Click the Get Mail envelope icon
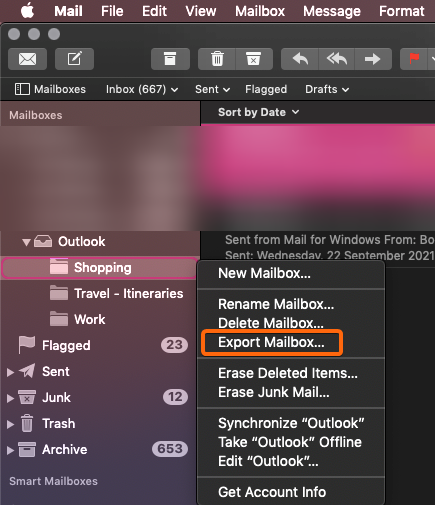 click(27, 59)
